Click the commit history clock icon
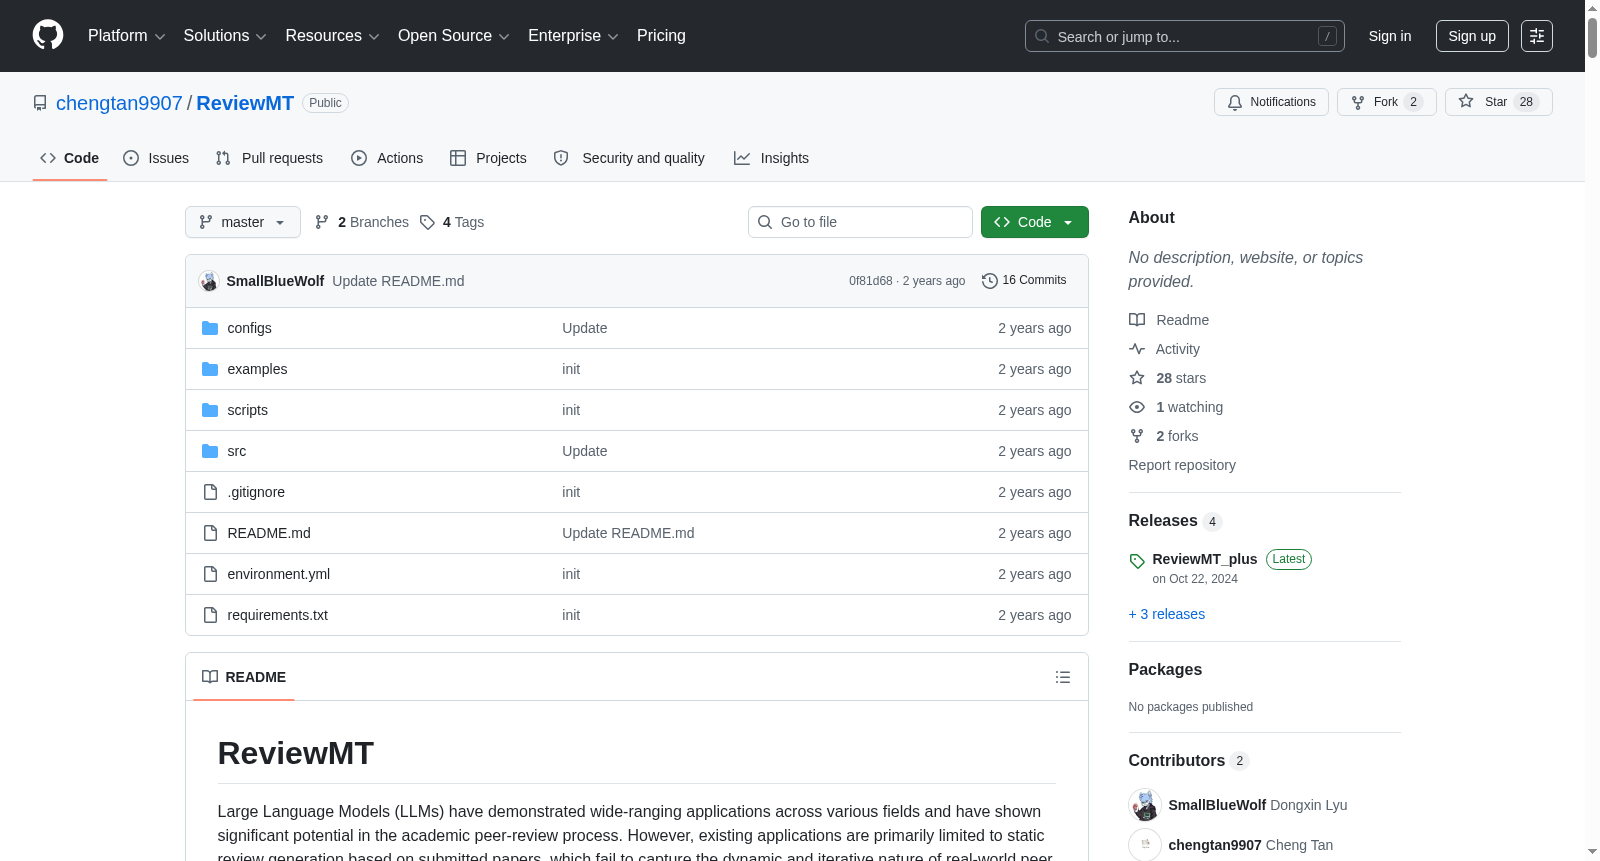1600x861 pixels. click(x=990, y=281)
